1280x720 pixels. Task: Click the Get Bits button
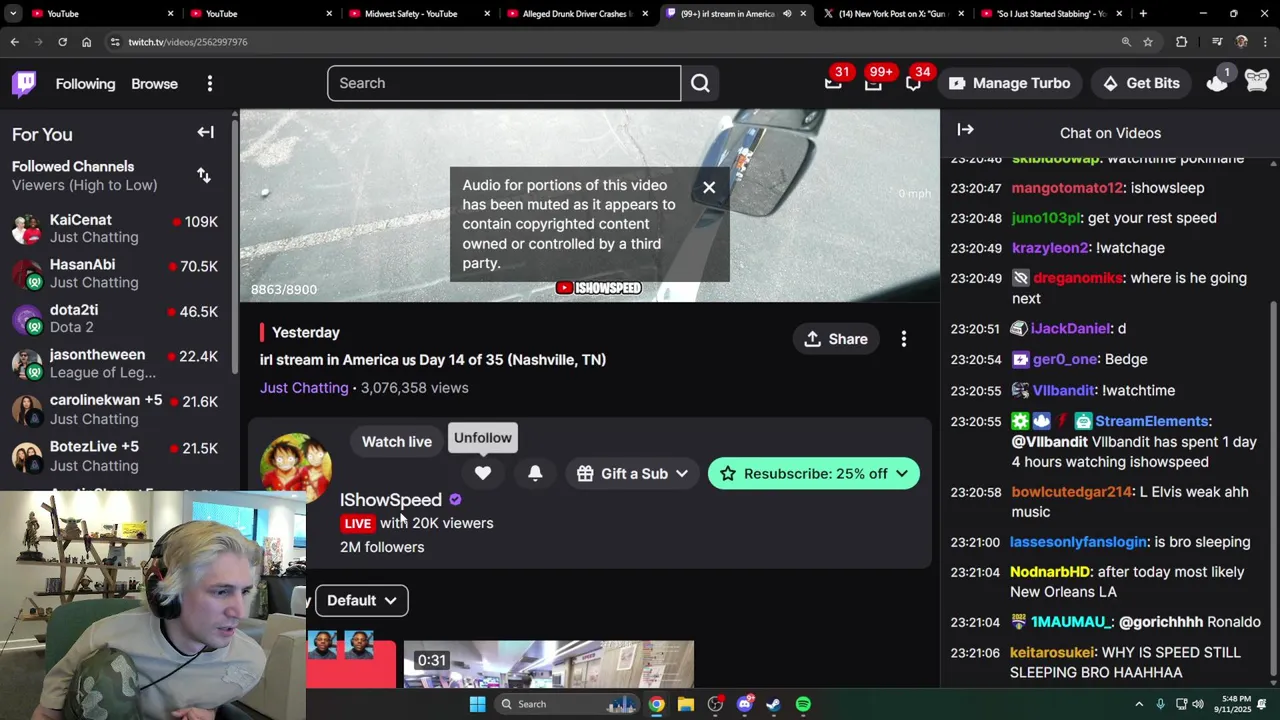pyautogui.click(x=1141, y=83)
